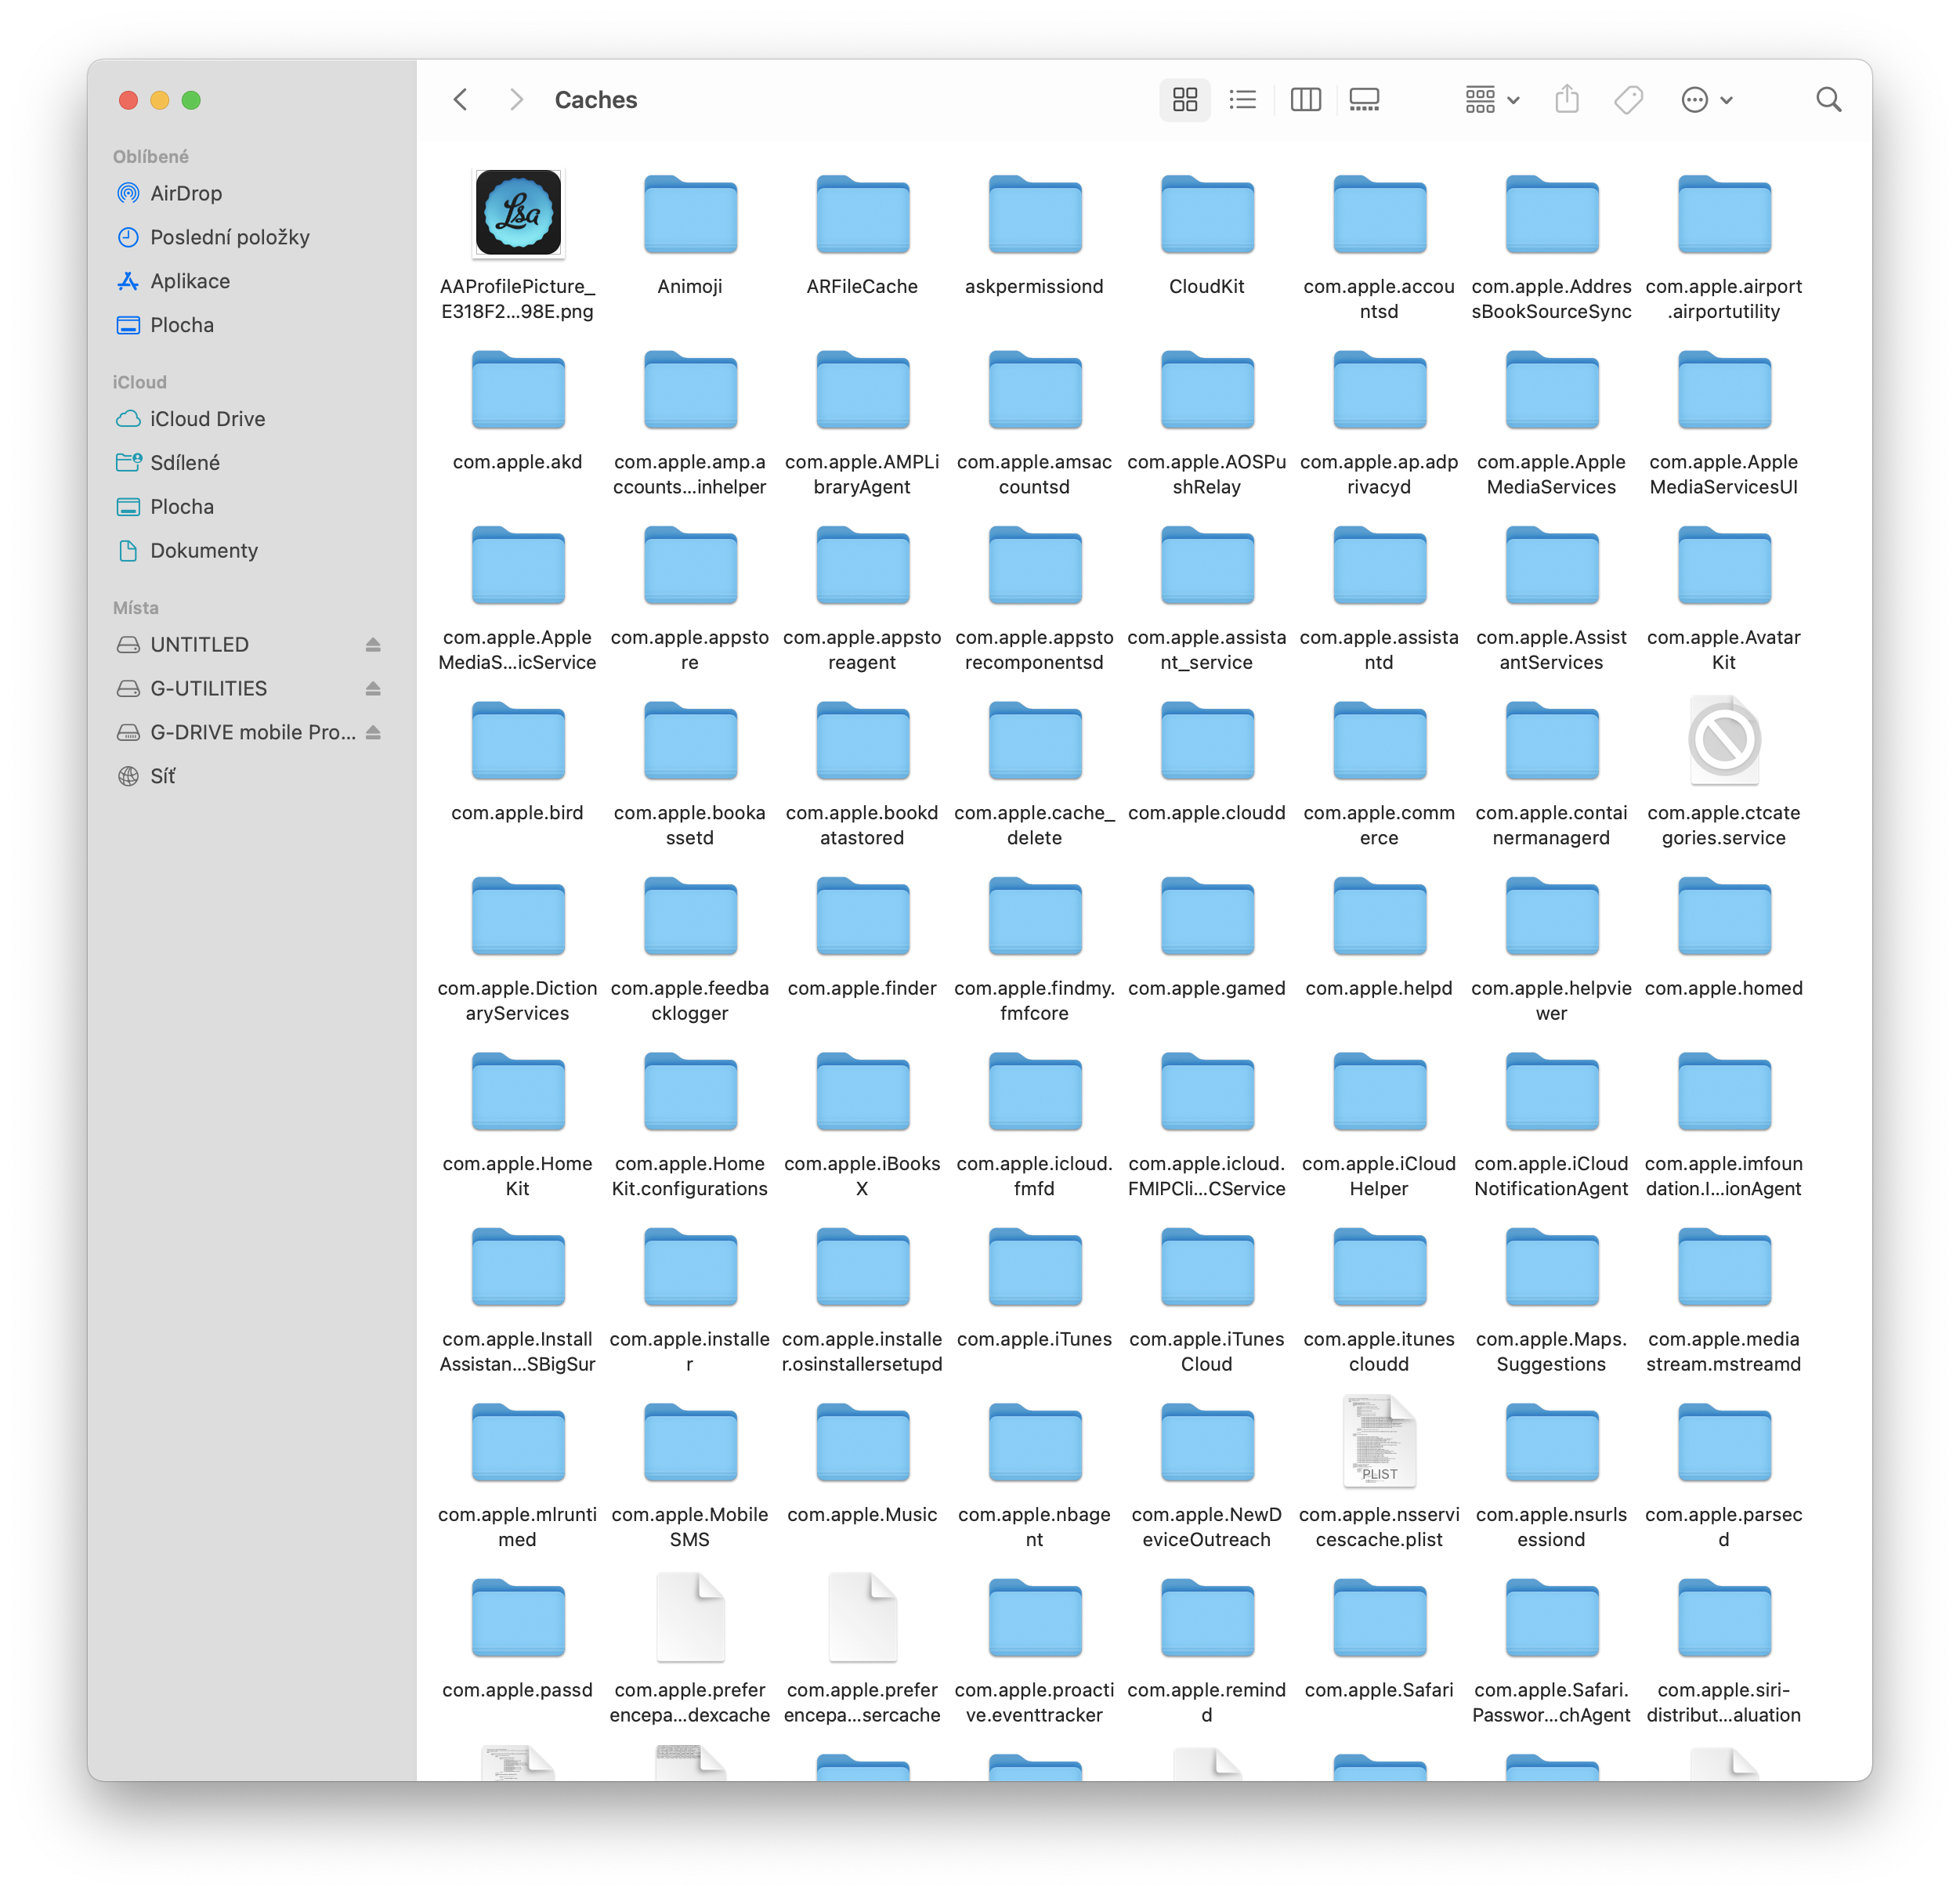
Task: Open the search magnifier
Action: point(1828,100)
